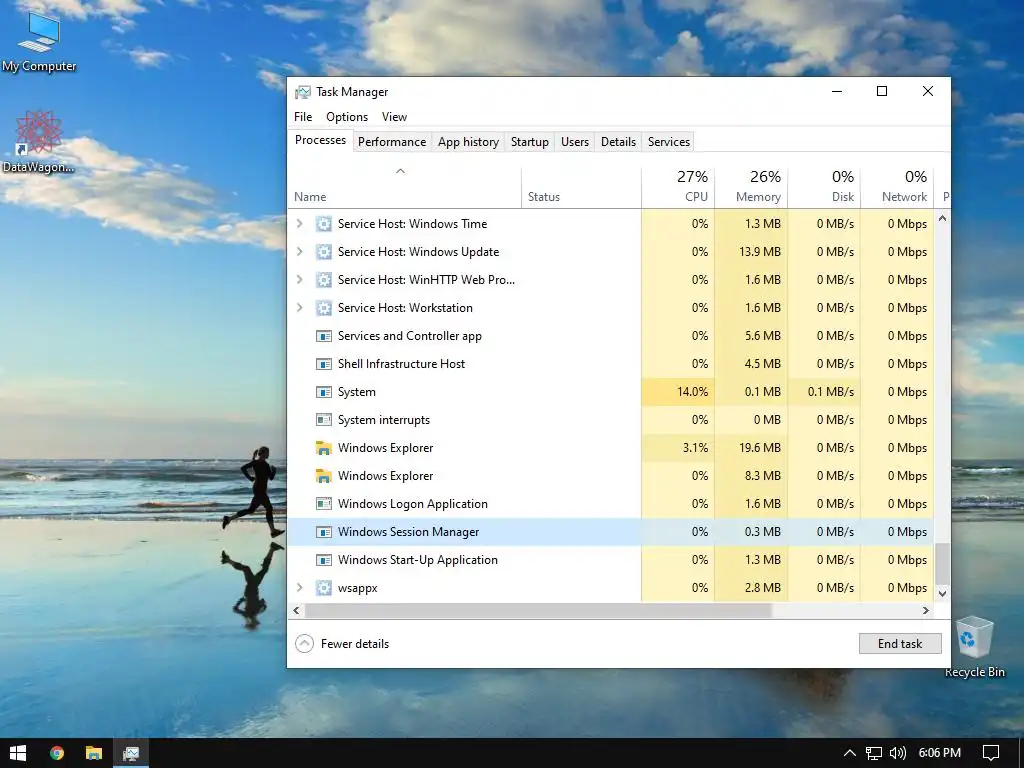Click the Windows Session Manager icon
The image size is (1024, 768).
coord(323,532)
